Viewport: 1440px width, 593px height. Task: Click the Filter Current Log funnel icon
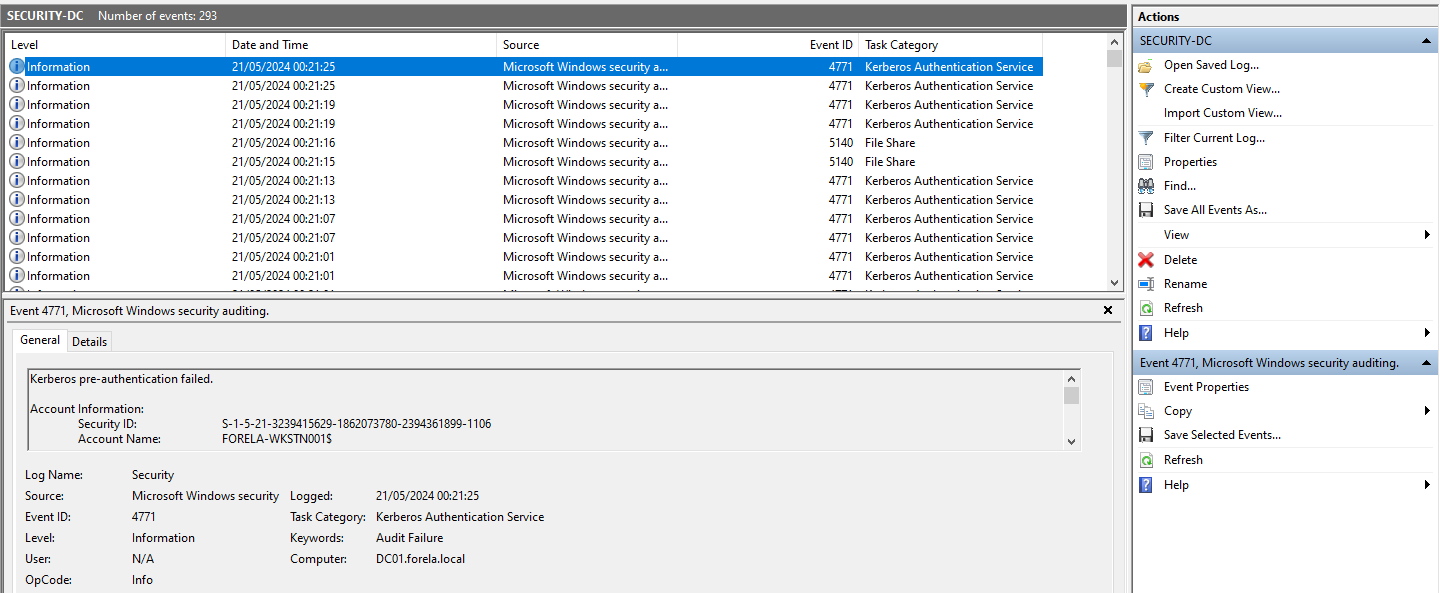(1146, 138)
